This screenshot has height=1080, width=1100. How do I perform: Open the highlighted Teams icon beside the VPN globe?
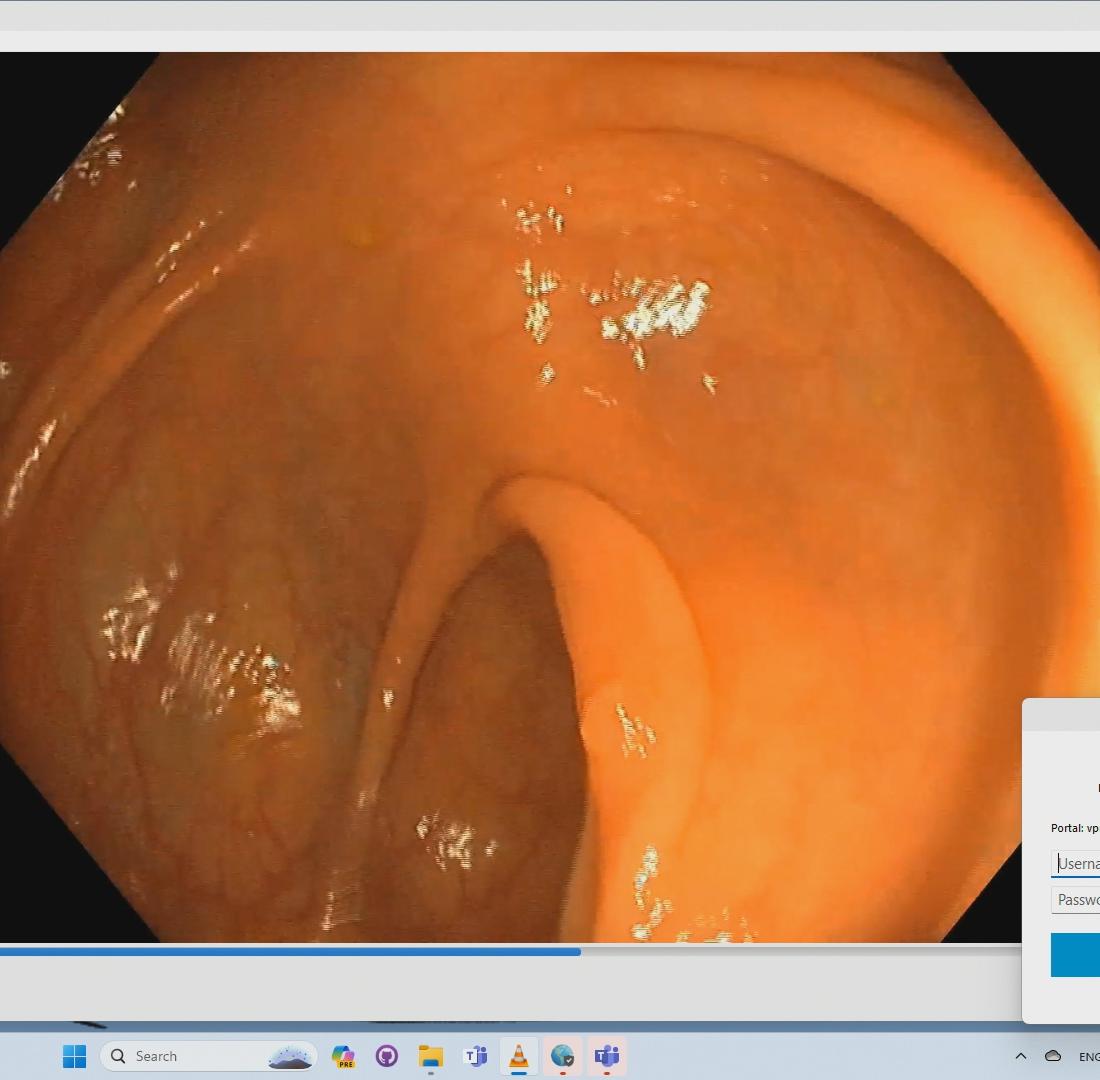click(x=606, y=1056)
